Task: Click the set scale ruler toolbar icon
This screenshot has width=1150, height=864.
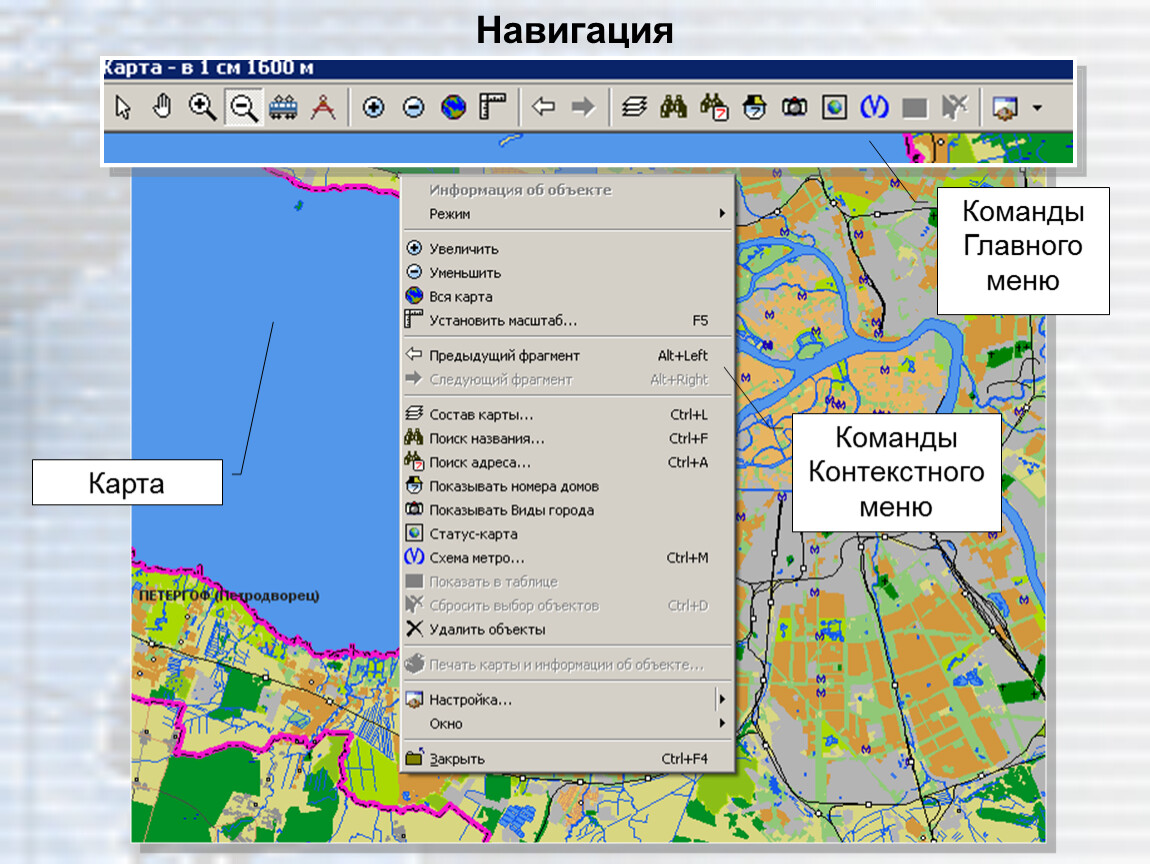Action: 493,107
